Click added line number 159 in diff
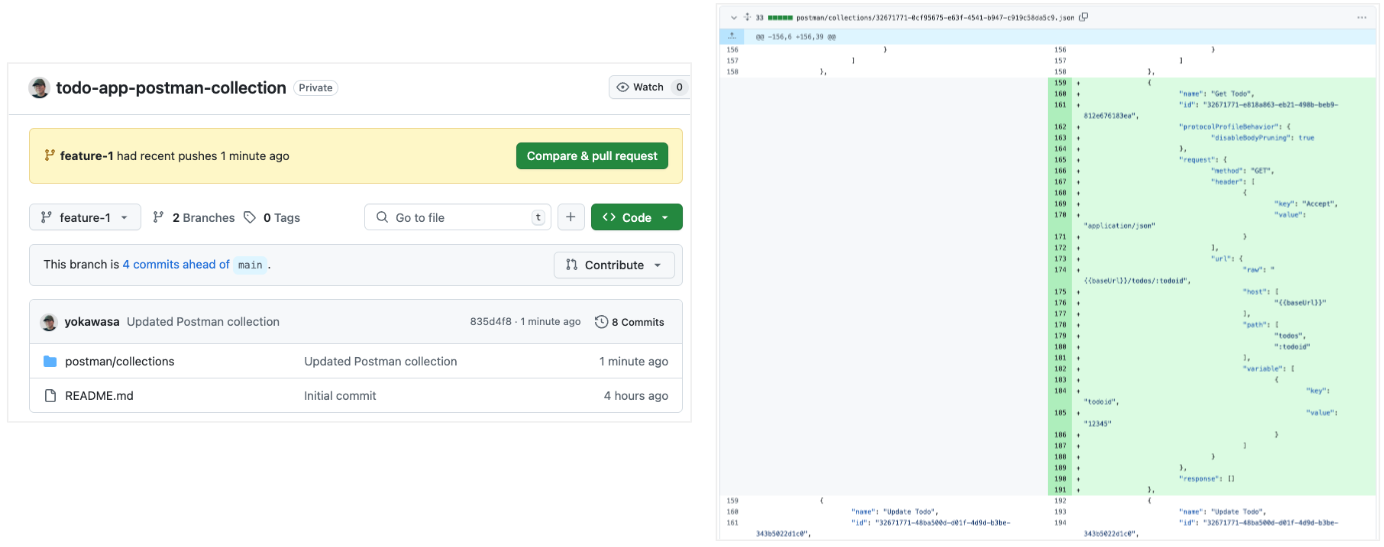This screenshot has width=1384, height=547. click(x=1061, y=83)
